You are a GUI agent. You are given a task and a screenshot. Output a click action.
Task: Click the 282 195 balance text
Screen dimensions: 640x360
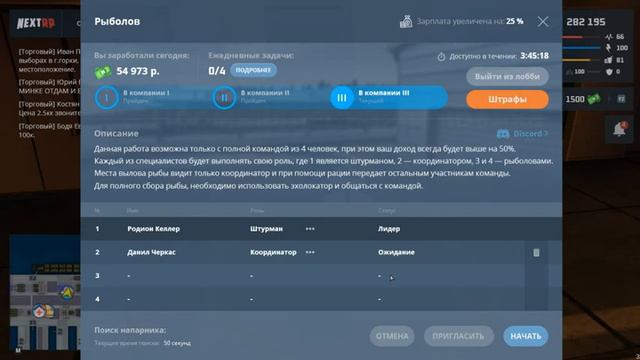(586, 22)
